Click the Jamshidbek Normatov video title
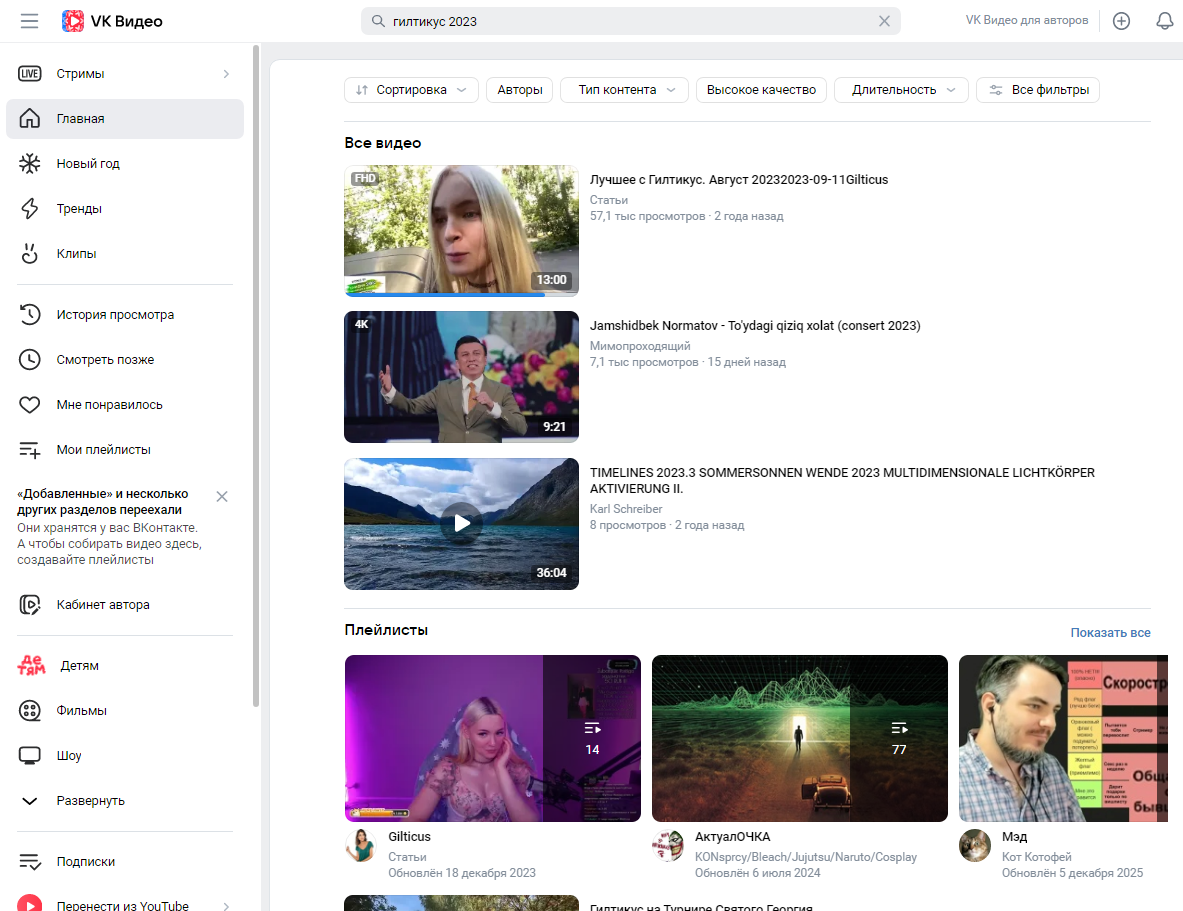This screenshot has height=911, width=1183. (755, 325)
